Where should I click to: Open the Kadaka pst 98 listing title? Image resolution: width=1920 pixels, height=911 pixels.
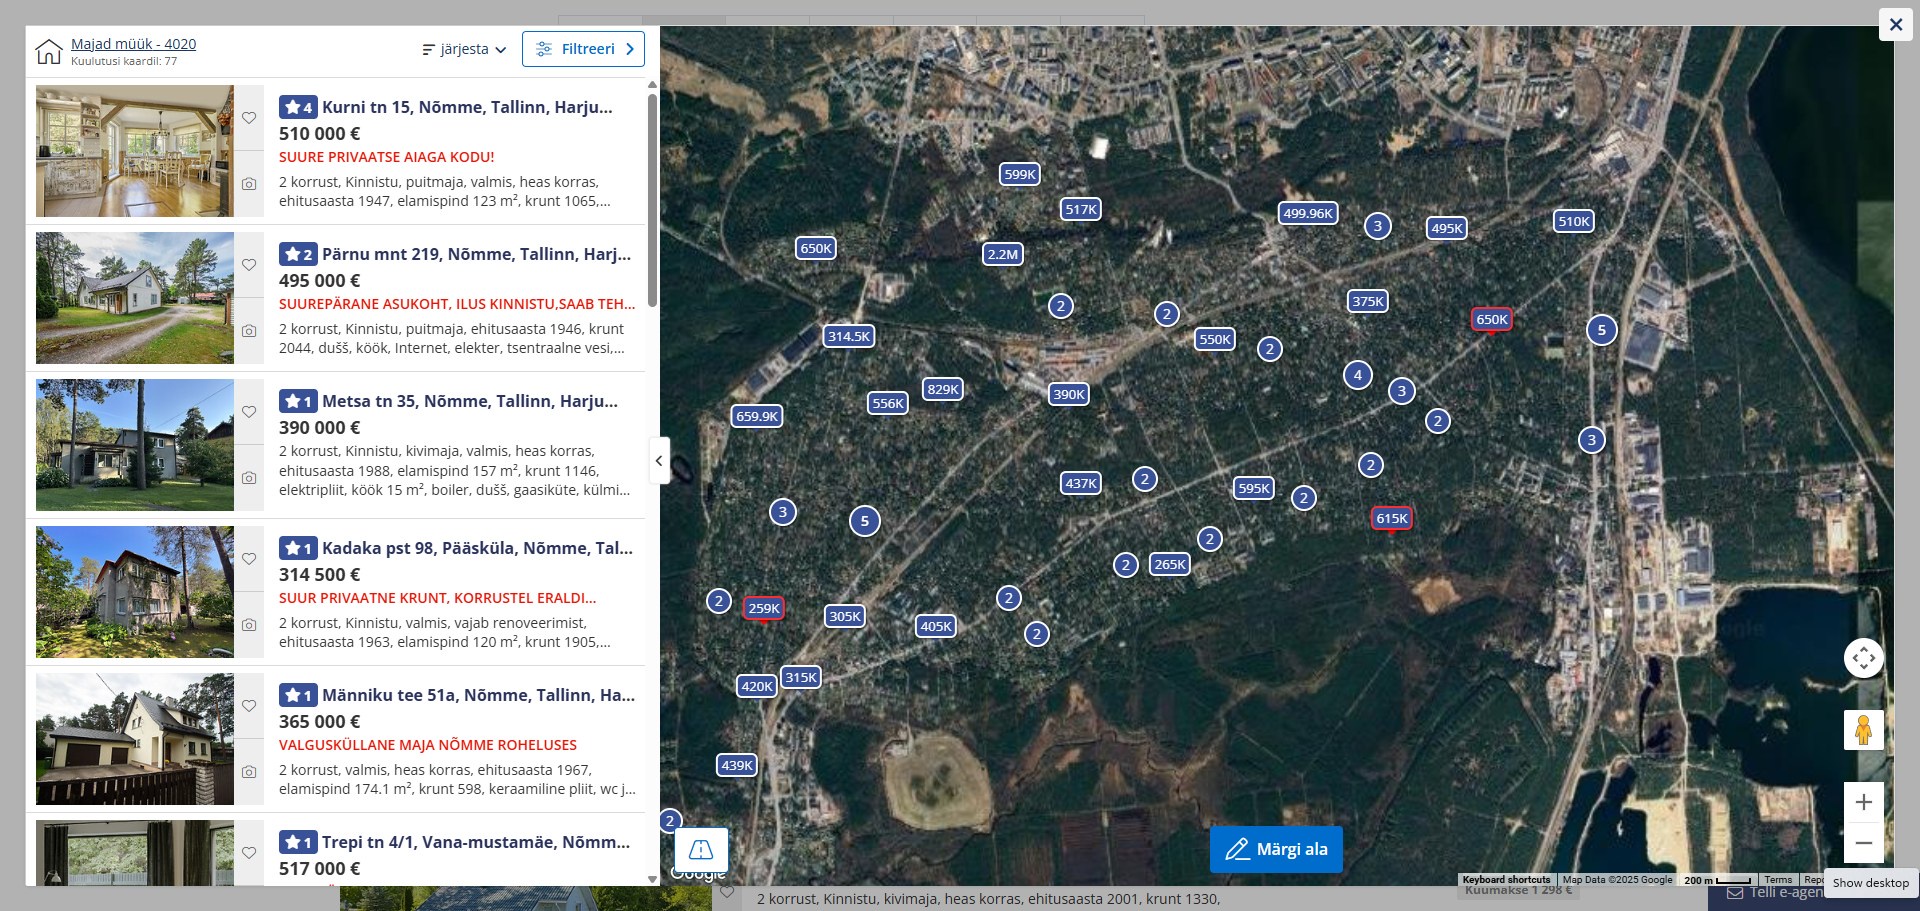(x=477, y=548)
